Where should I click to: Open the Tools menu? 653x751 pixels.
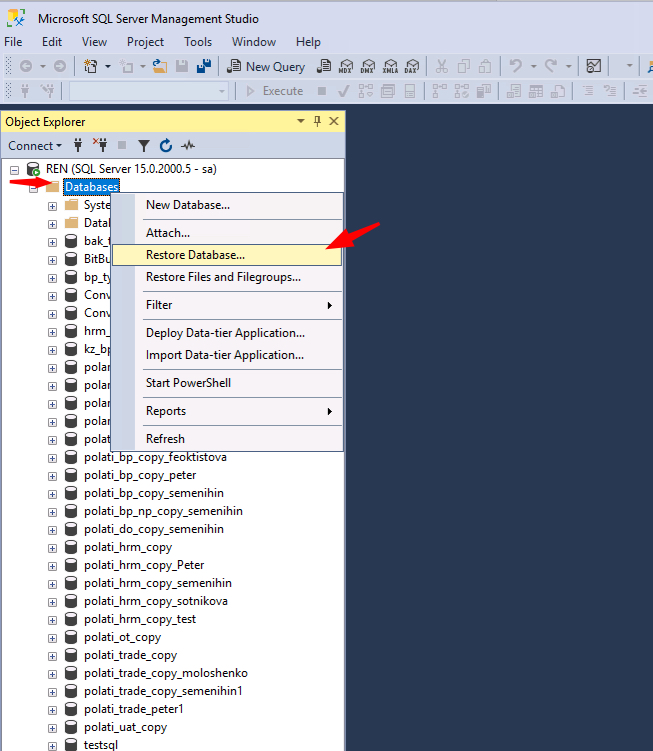click(198, 42)
